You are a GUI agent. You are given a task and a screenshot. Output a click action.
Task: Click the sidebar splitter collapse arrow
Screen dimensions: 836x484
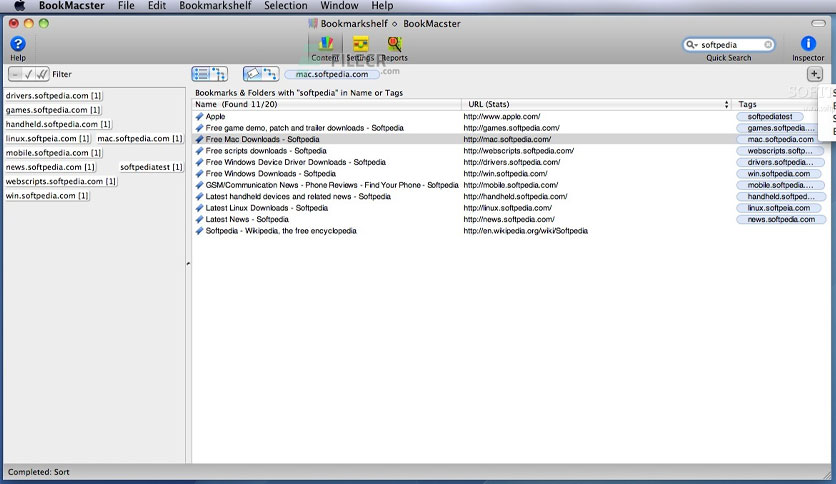pyautogui.click(x=188, y=264)
